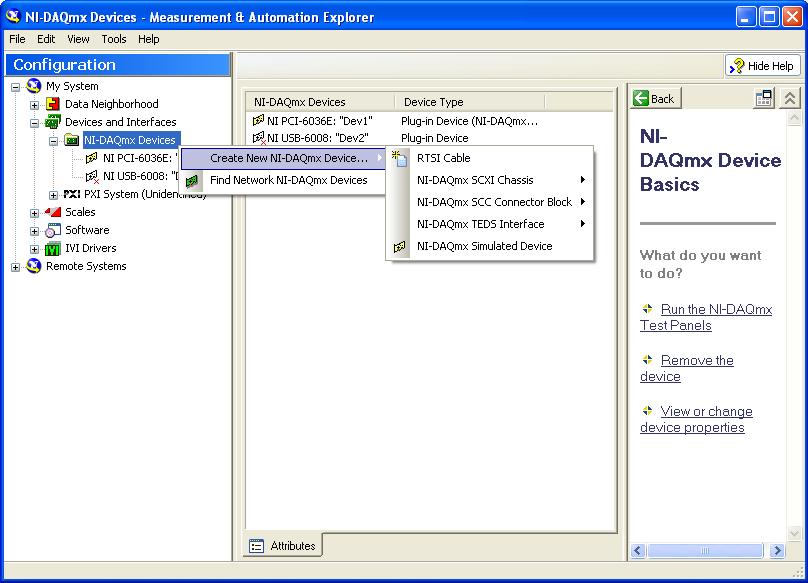Select RTSI Cable from submenu
808x583 pixels.
click(490, 158)
